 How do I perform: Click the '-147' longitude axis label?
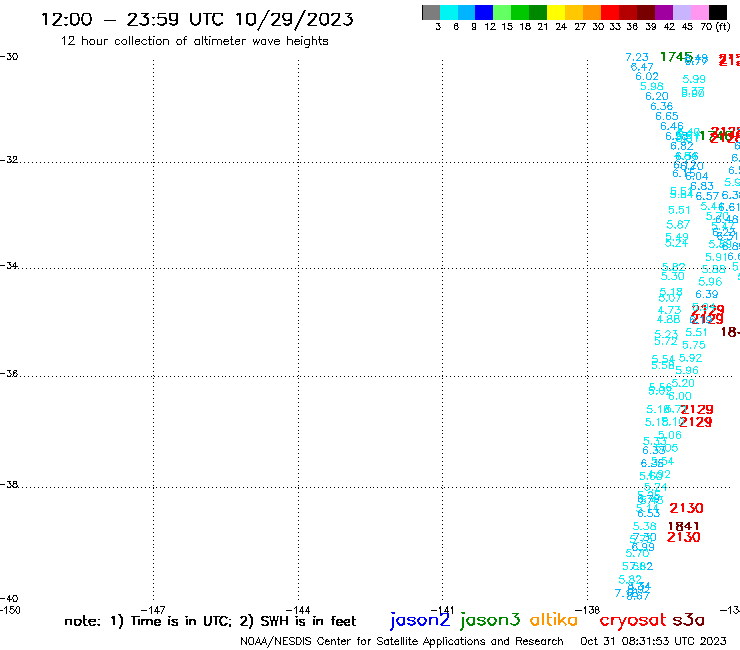(x=153, y=610)
